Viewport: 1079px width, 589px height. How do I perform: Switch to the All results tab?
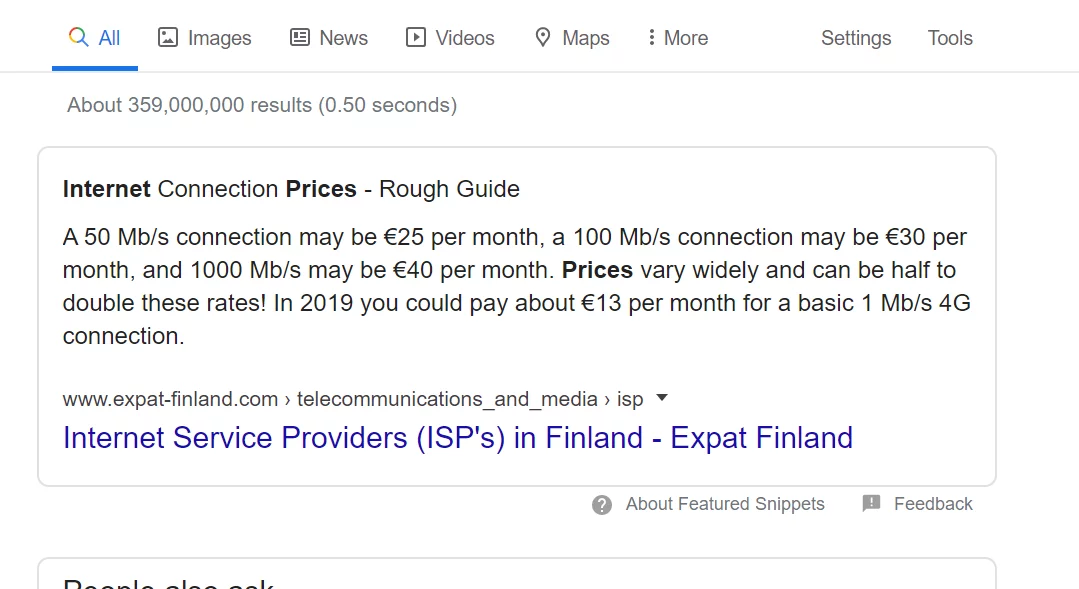tap(95, 38)
